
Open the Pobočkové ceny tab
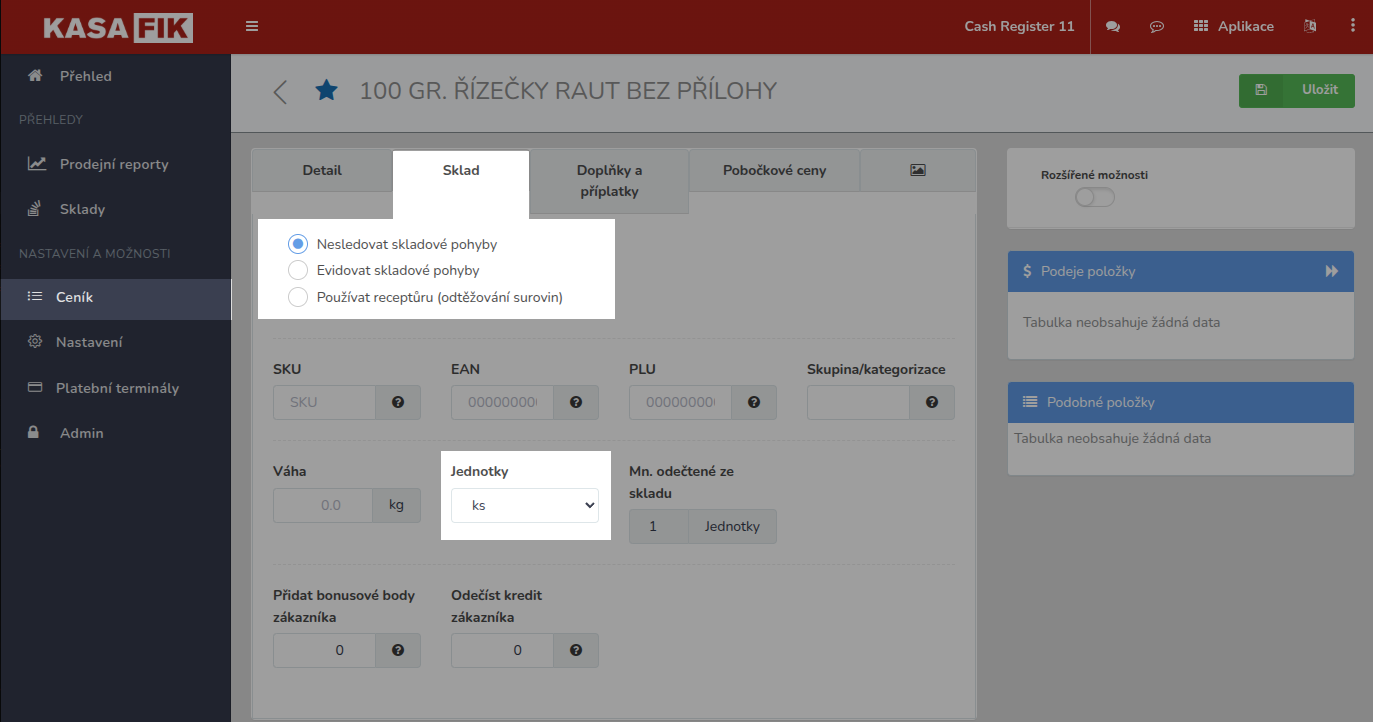(x=774, y=170)
